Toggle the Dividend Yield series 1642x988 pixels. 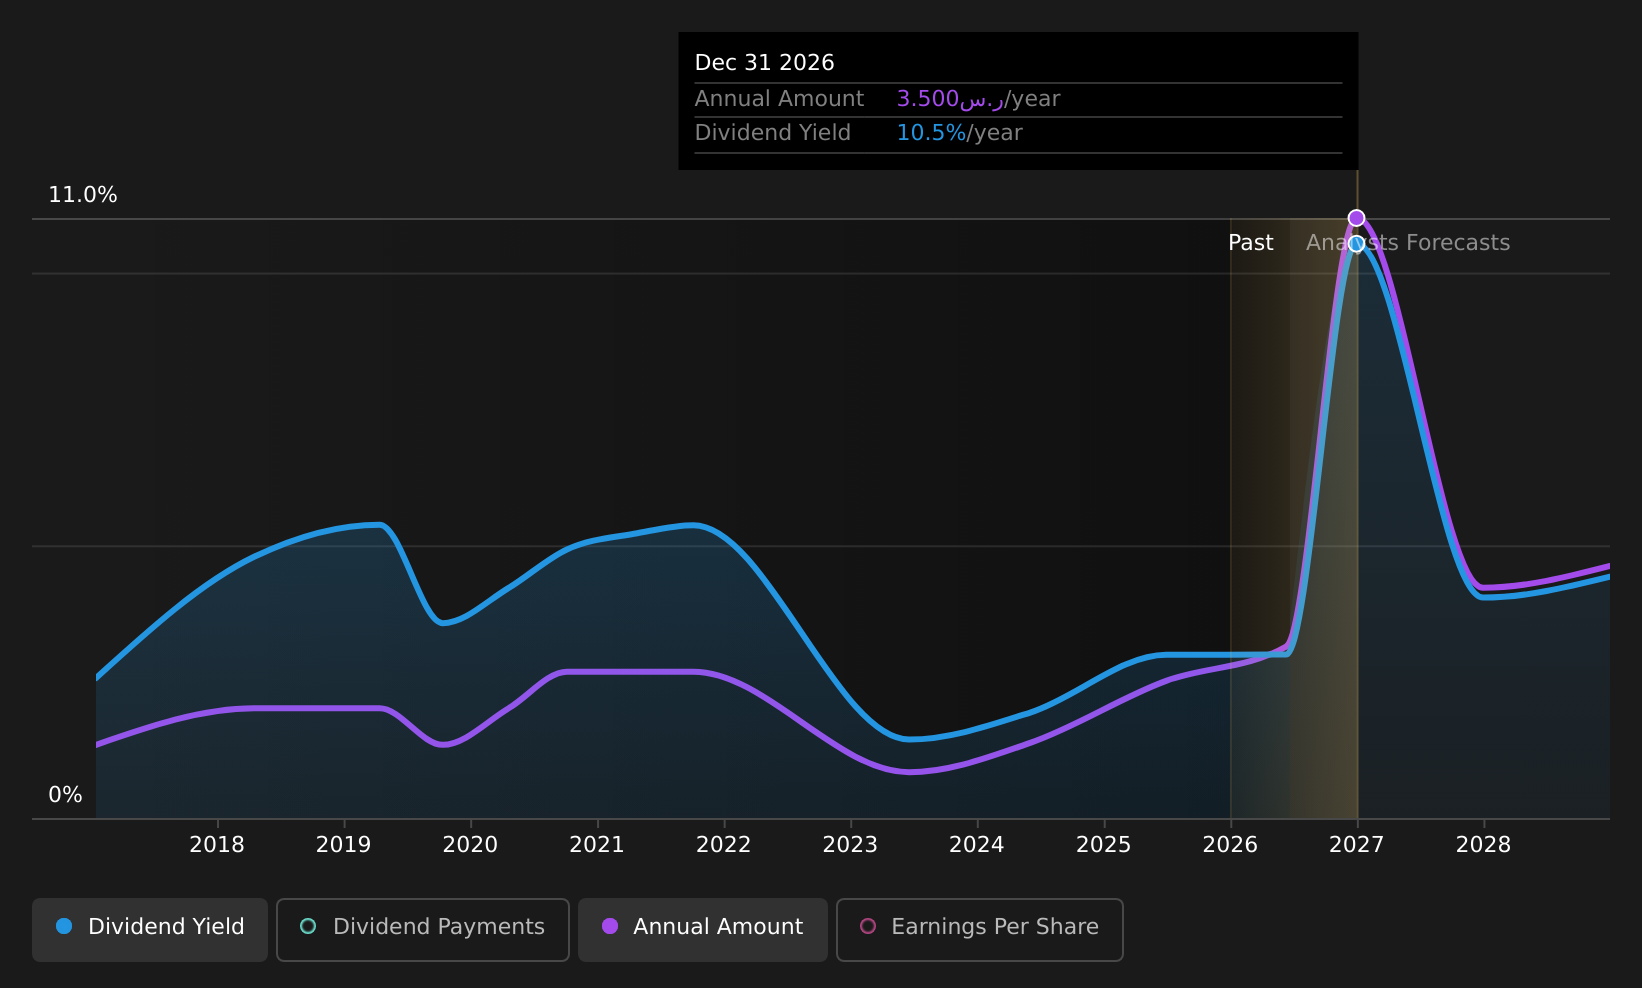pyautogui.click(x=150, y=930)
